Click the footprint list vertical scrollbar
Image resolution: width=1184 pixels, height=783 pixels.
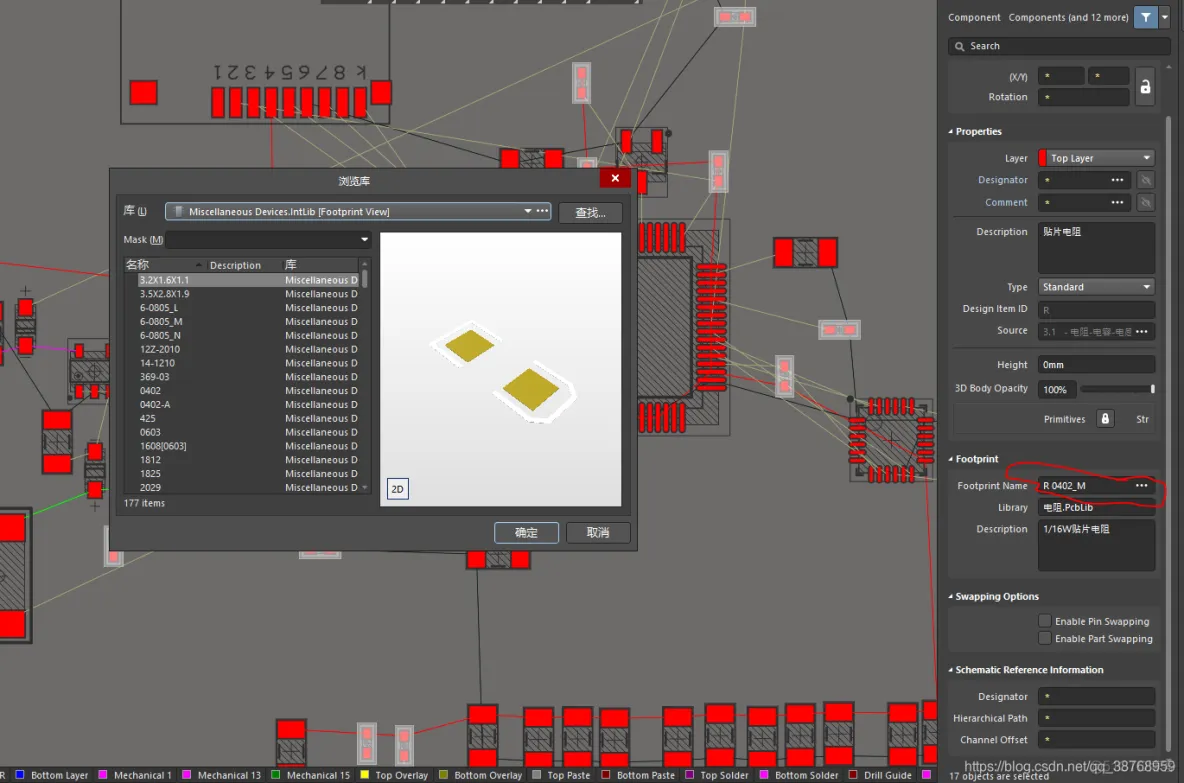(365, 378)
